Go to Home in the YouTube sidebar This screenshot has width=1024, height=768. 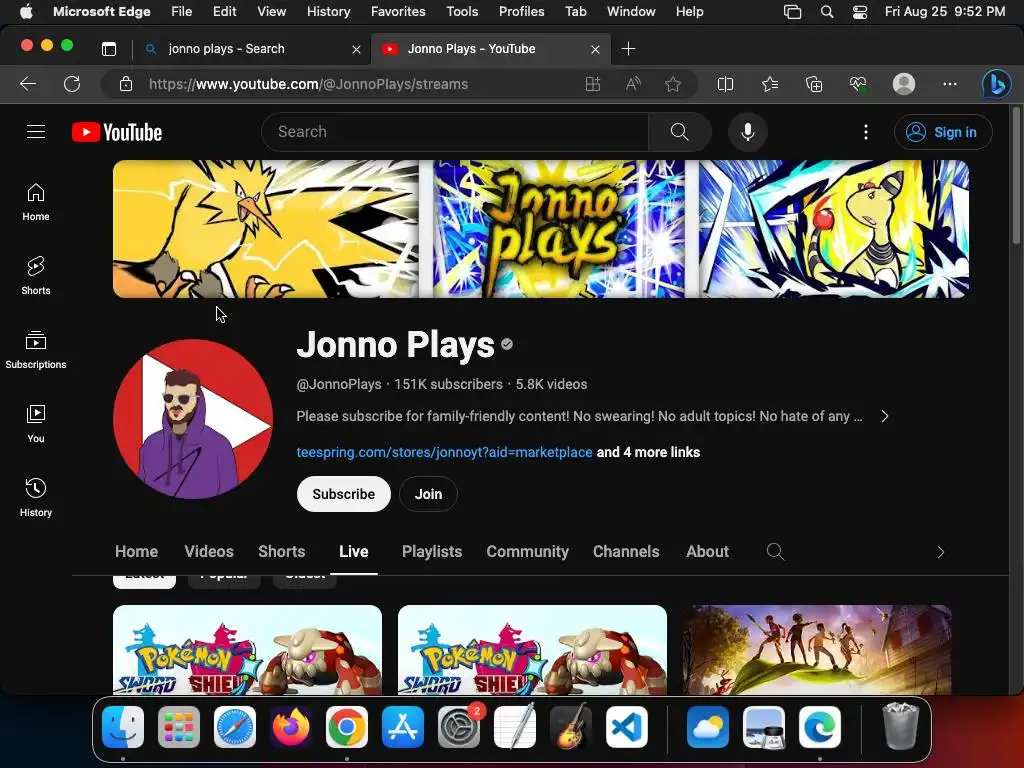coord(36,202)
